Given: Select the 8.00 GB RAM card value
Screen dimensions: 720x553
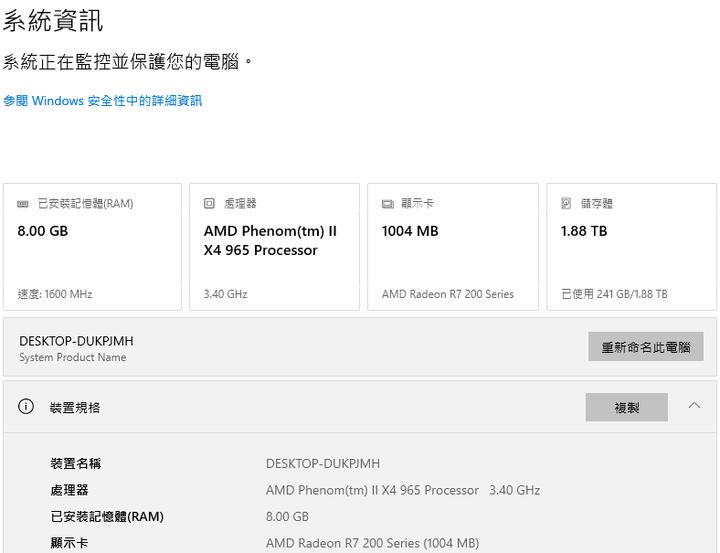Looking at the screenshot, I should (43, 231).
